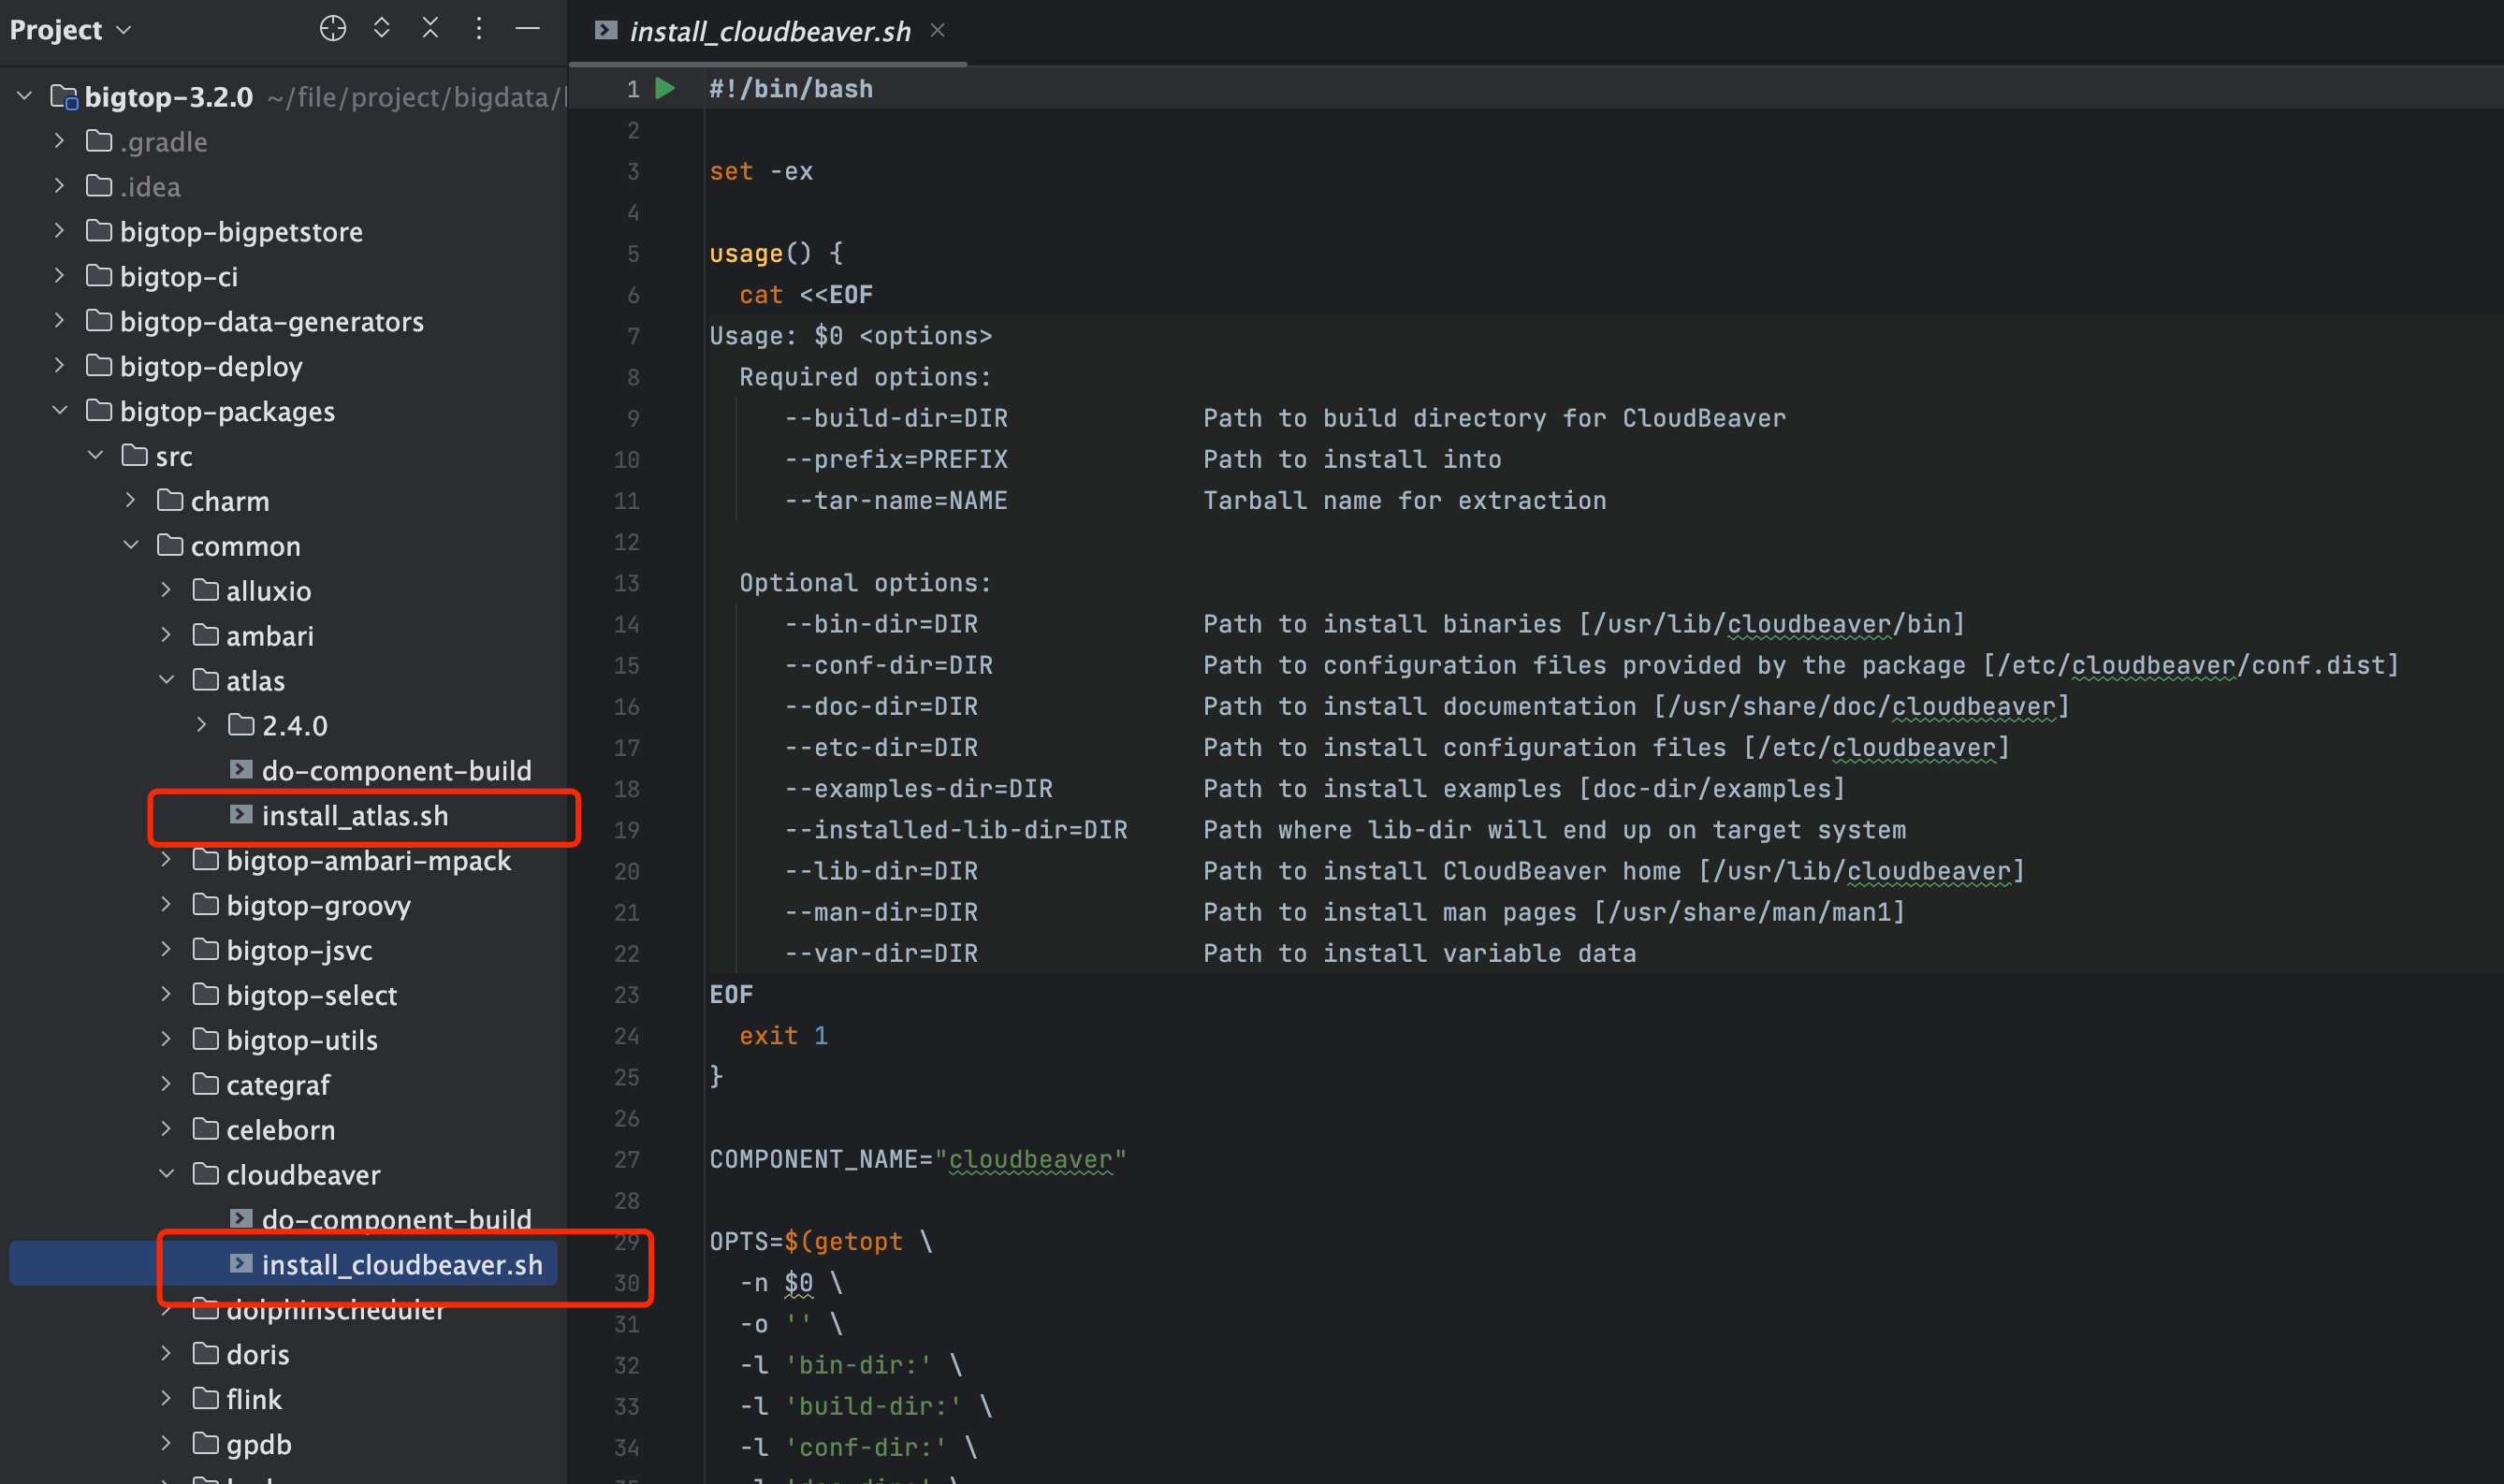Expand the gpdb folder
Viewport: 2504px width, 1484px height.
[x=167, y=1443]
